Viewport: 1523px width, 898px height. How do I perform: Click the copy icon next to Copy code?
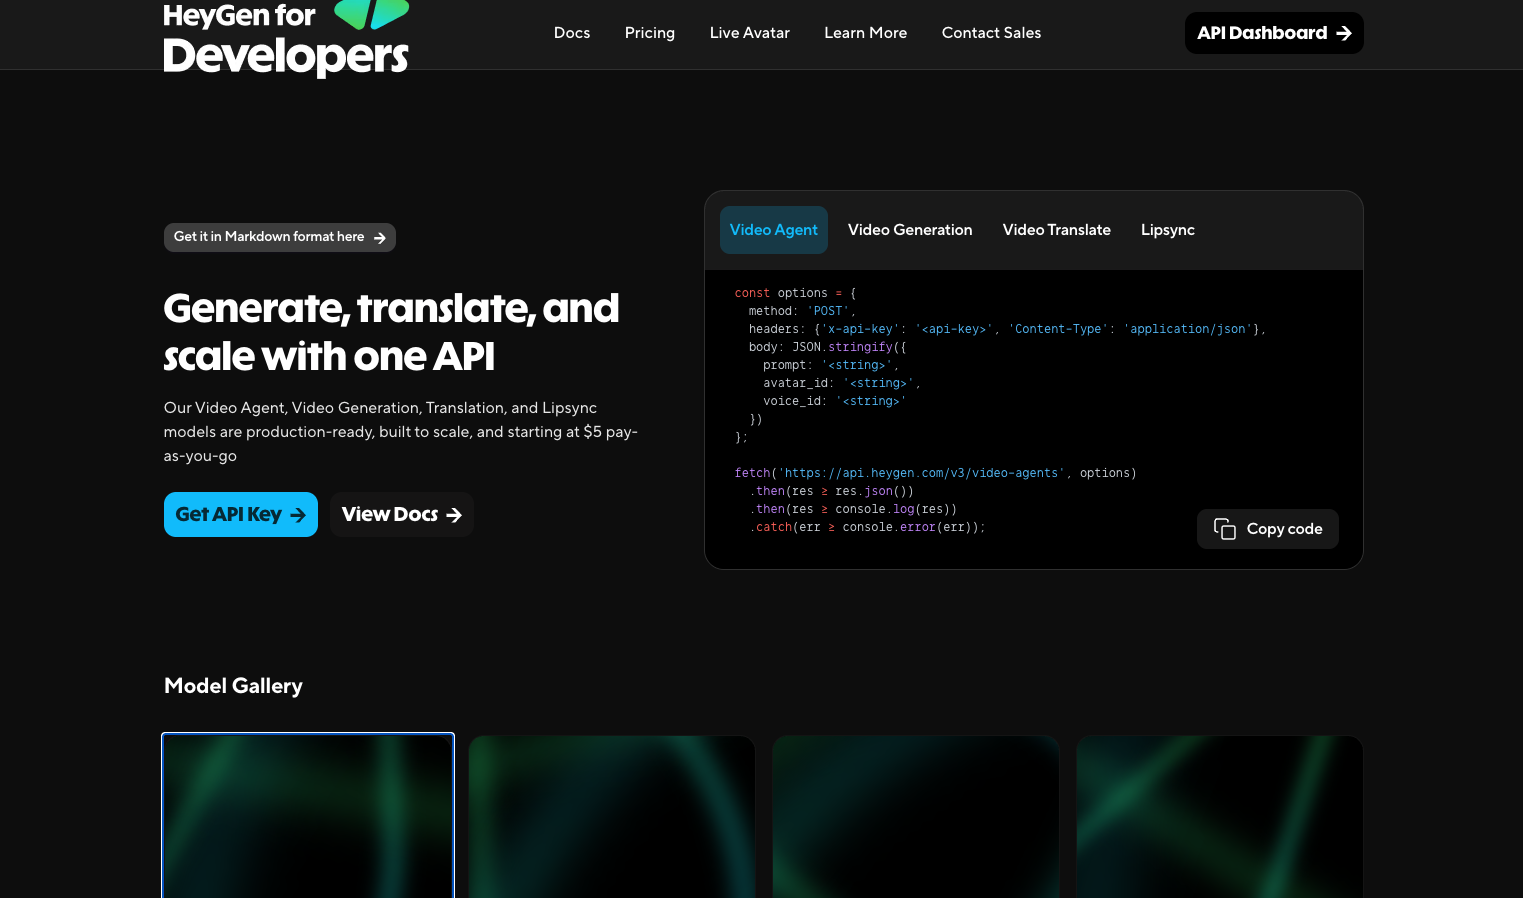[x=1225, y=529]
